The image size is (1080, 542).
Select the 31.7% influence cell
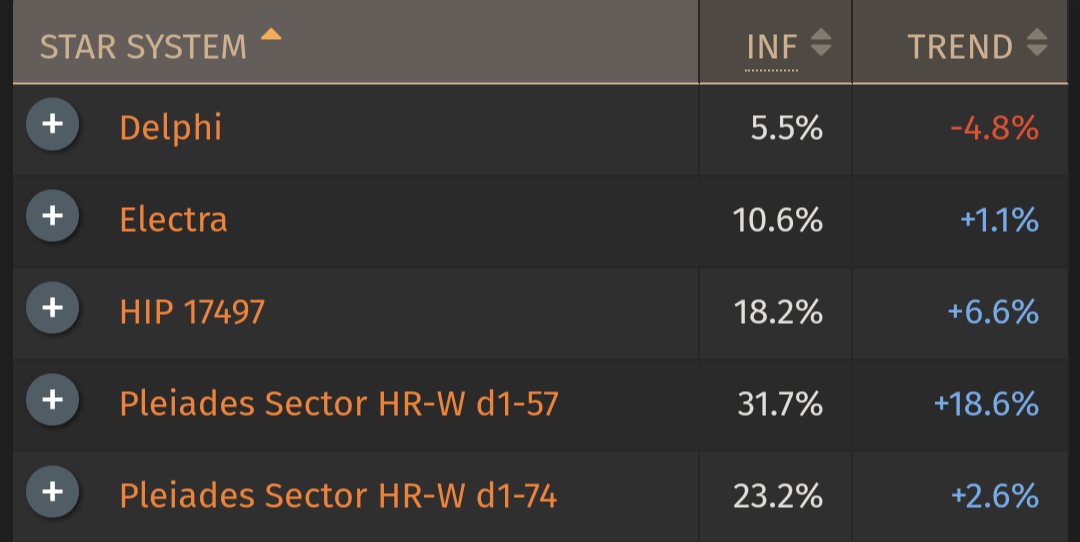780,404
